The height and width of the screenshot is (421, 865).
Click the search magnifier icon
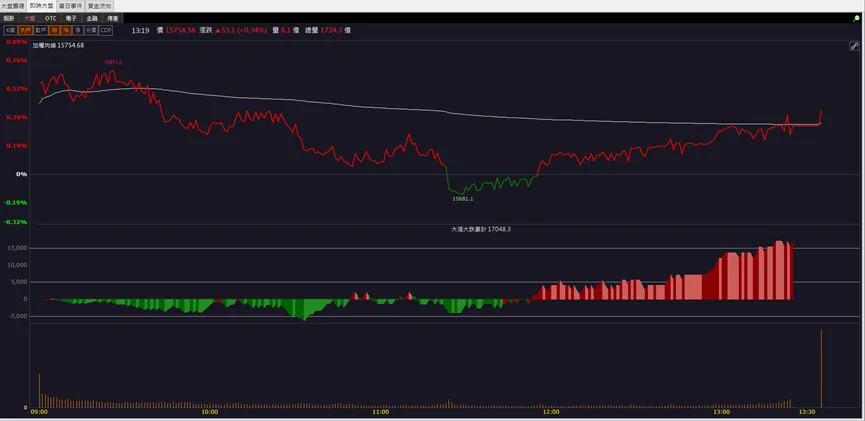point(856,18)
